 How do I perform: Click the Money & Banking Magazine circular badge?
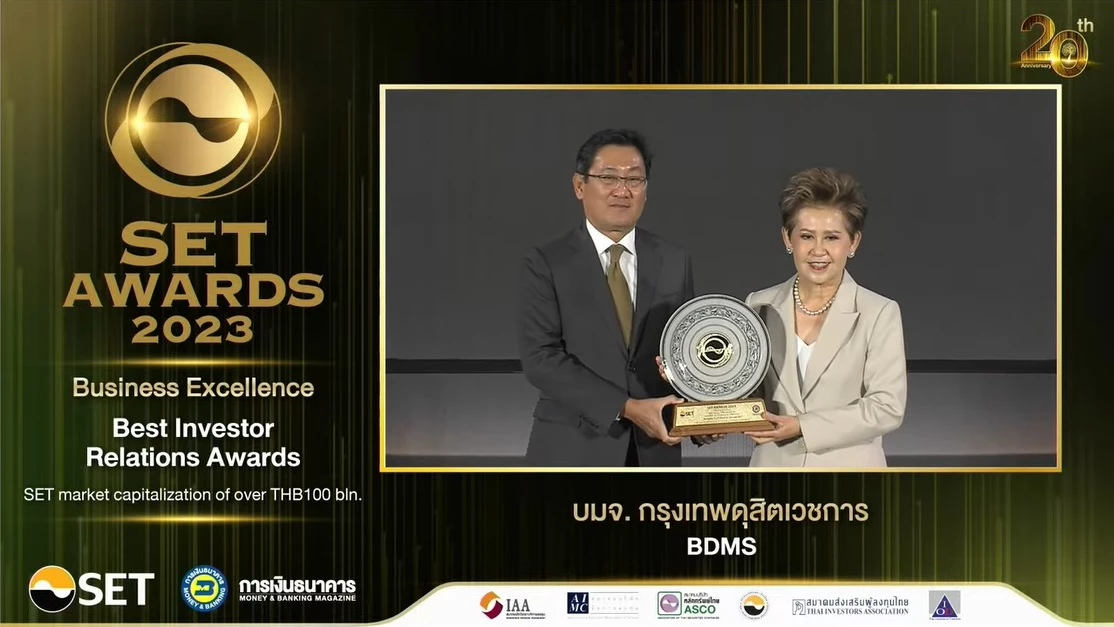(202, 591)
